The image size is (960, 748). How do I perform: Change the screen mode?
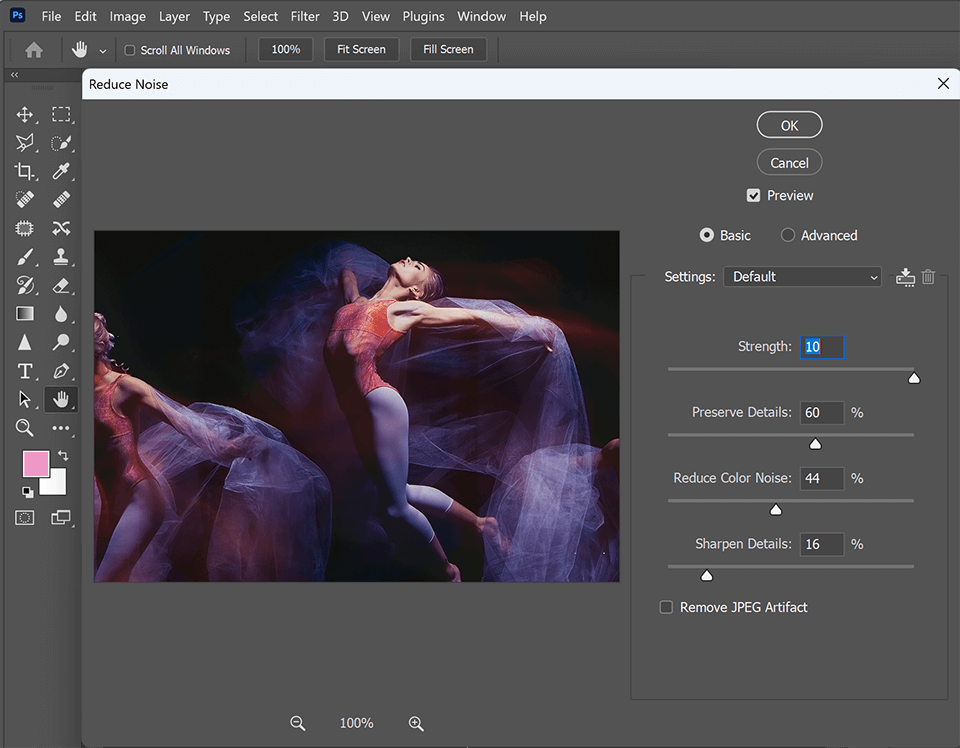(61, 518)
